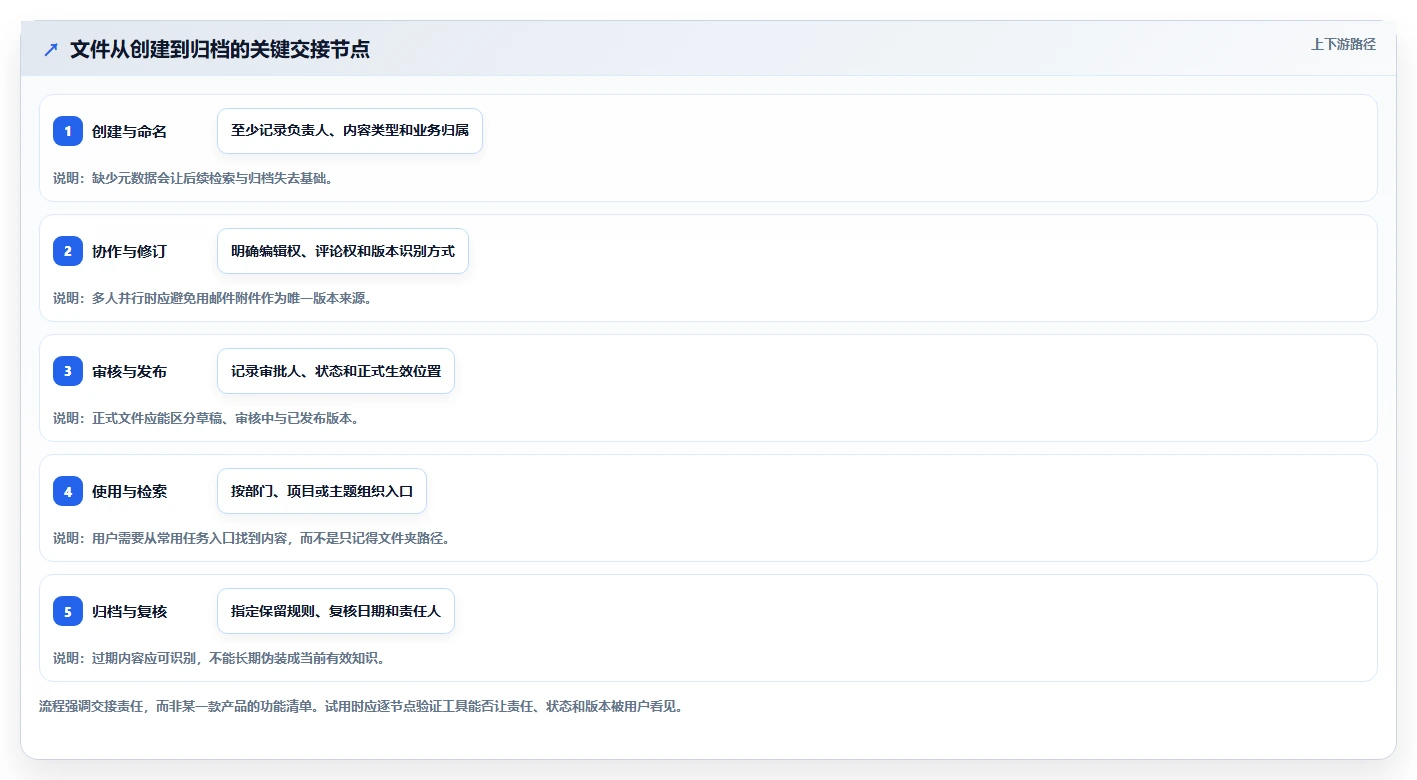This screenshot has width=1417, height=780.
Task: Click the note about 邮件附件作为唯一版本来源
Action: pos(212,298)
